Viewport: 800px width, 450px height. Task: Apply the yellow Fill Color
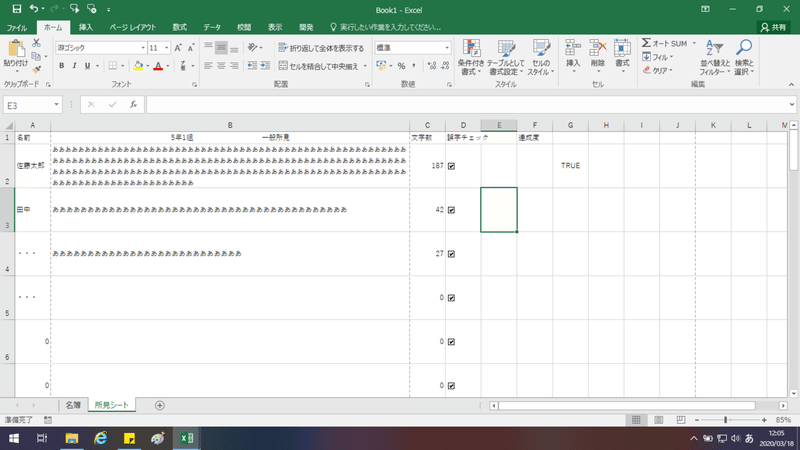pyautogui.click(x=138, y=66)
